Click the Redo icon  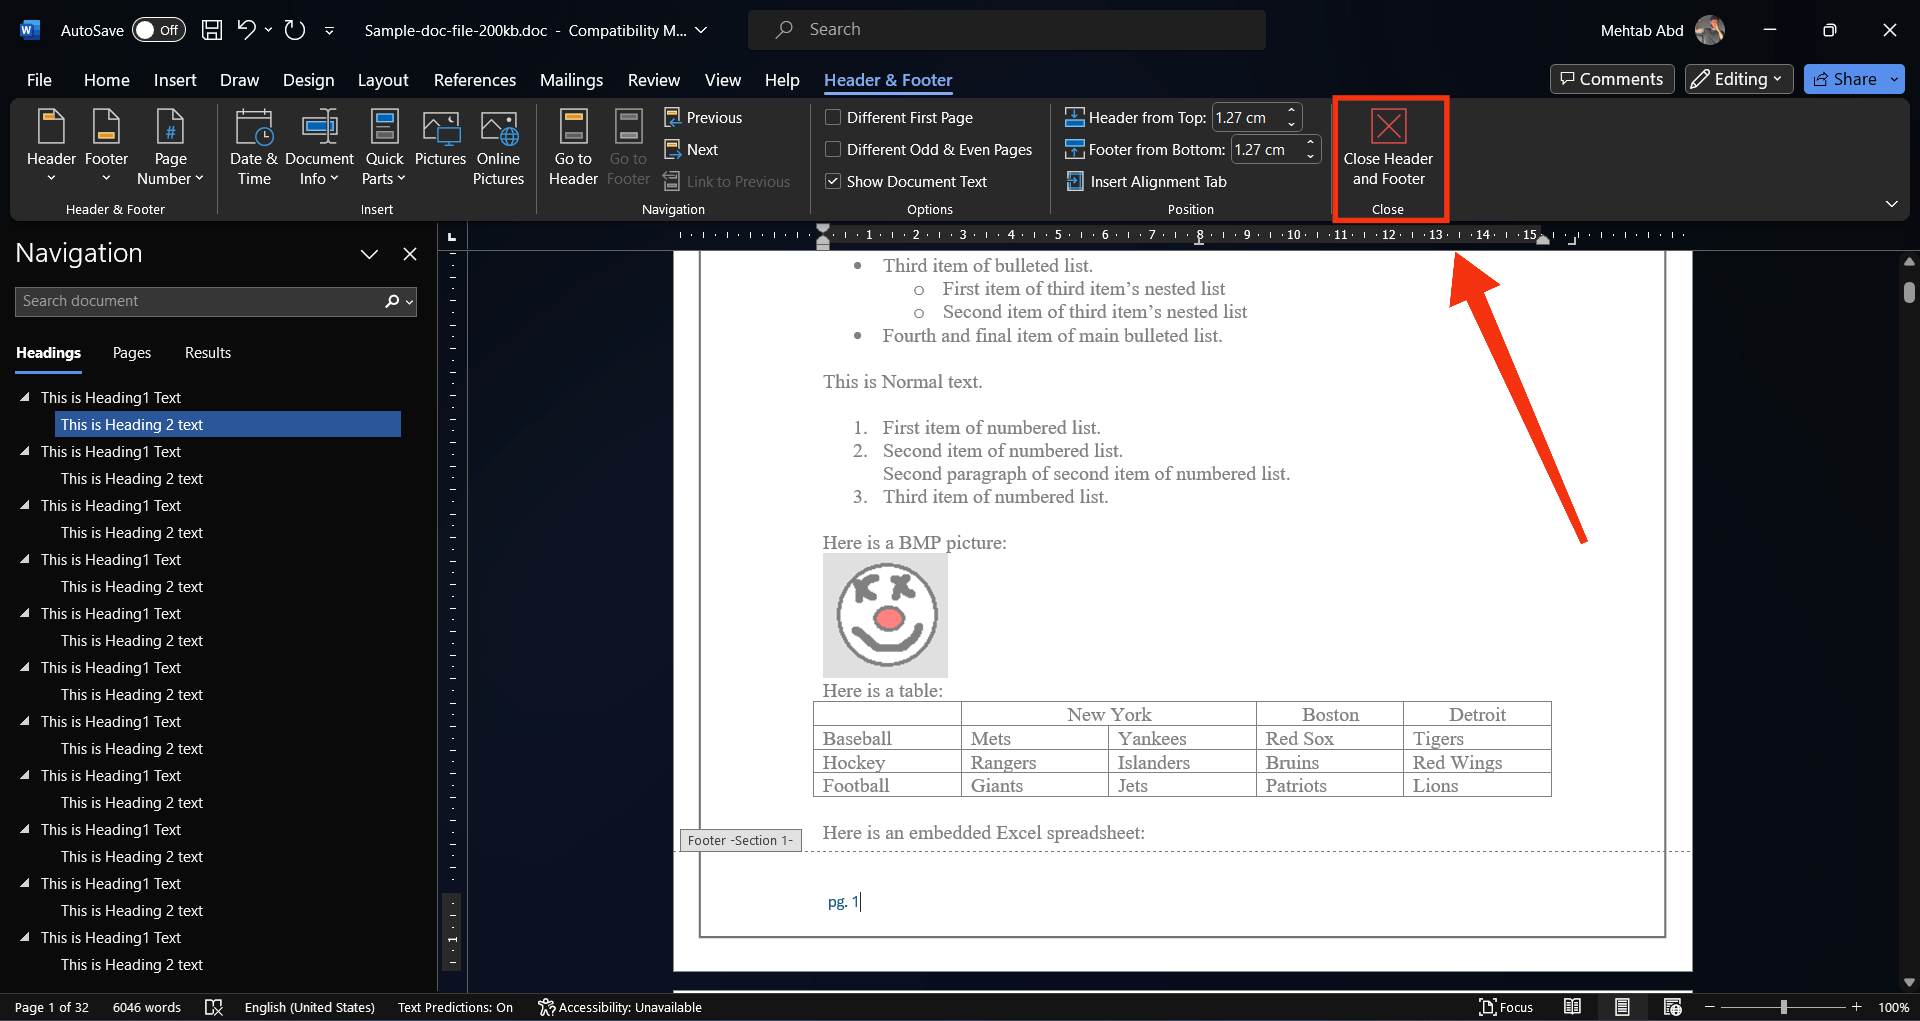pos(295,30)
